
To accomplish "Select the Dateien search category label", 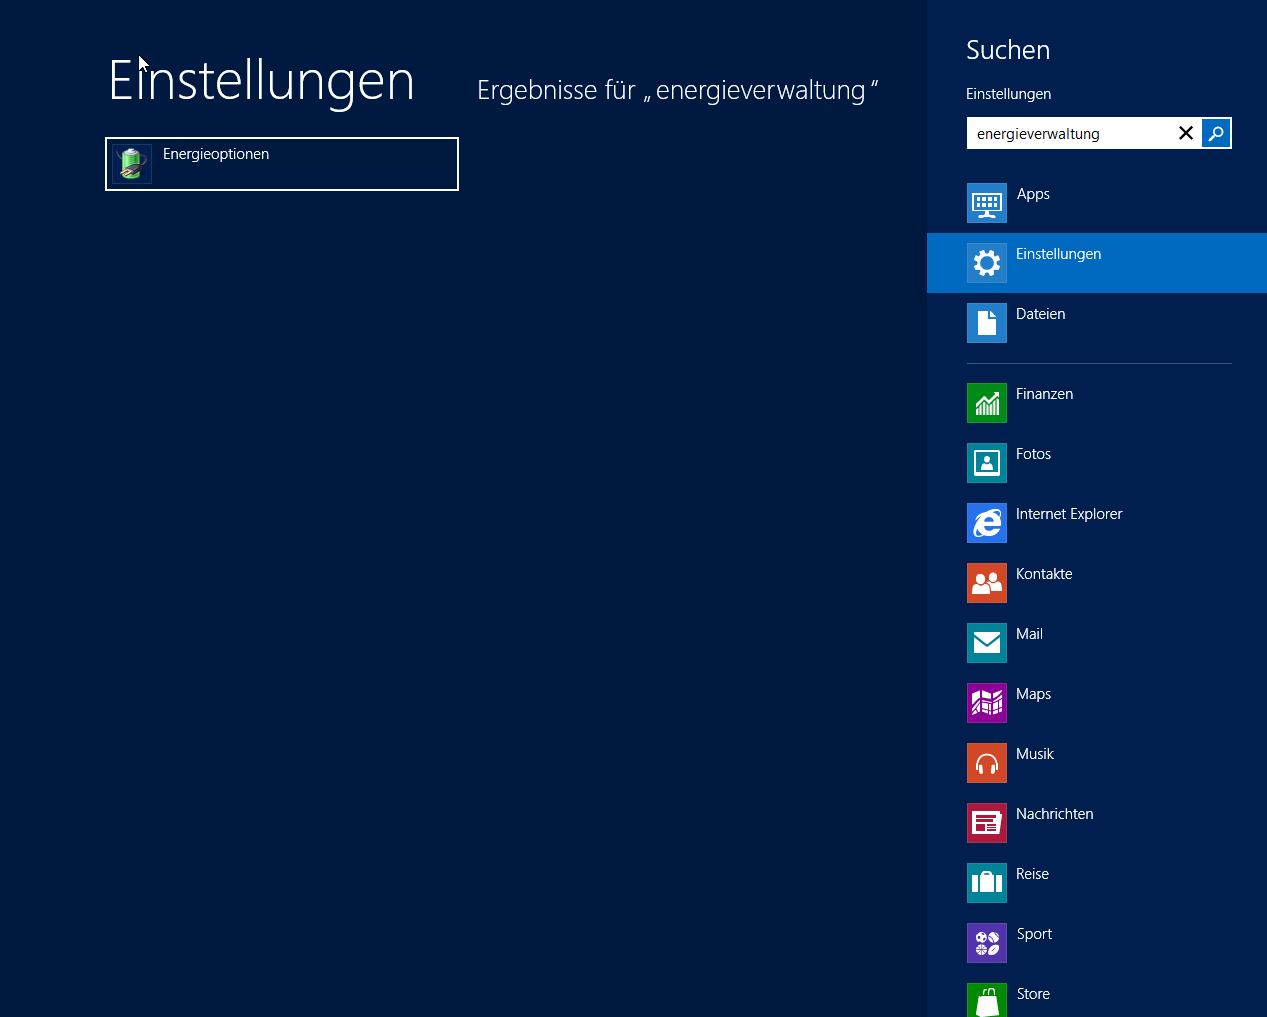I will point(1040,314).
